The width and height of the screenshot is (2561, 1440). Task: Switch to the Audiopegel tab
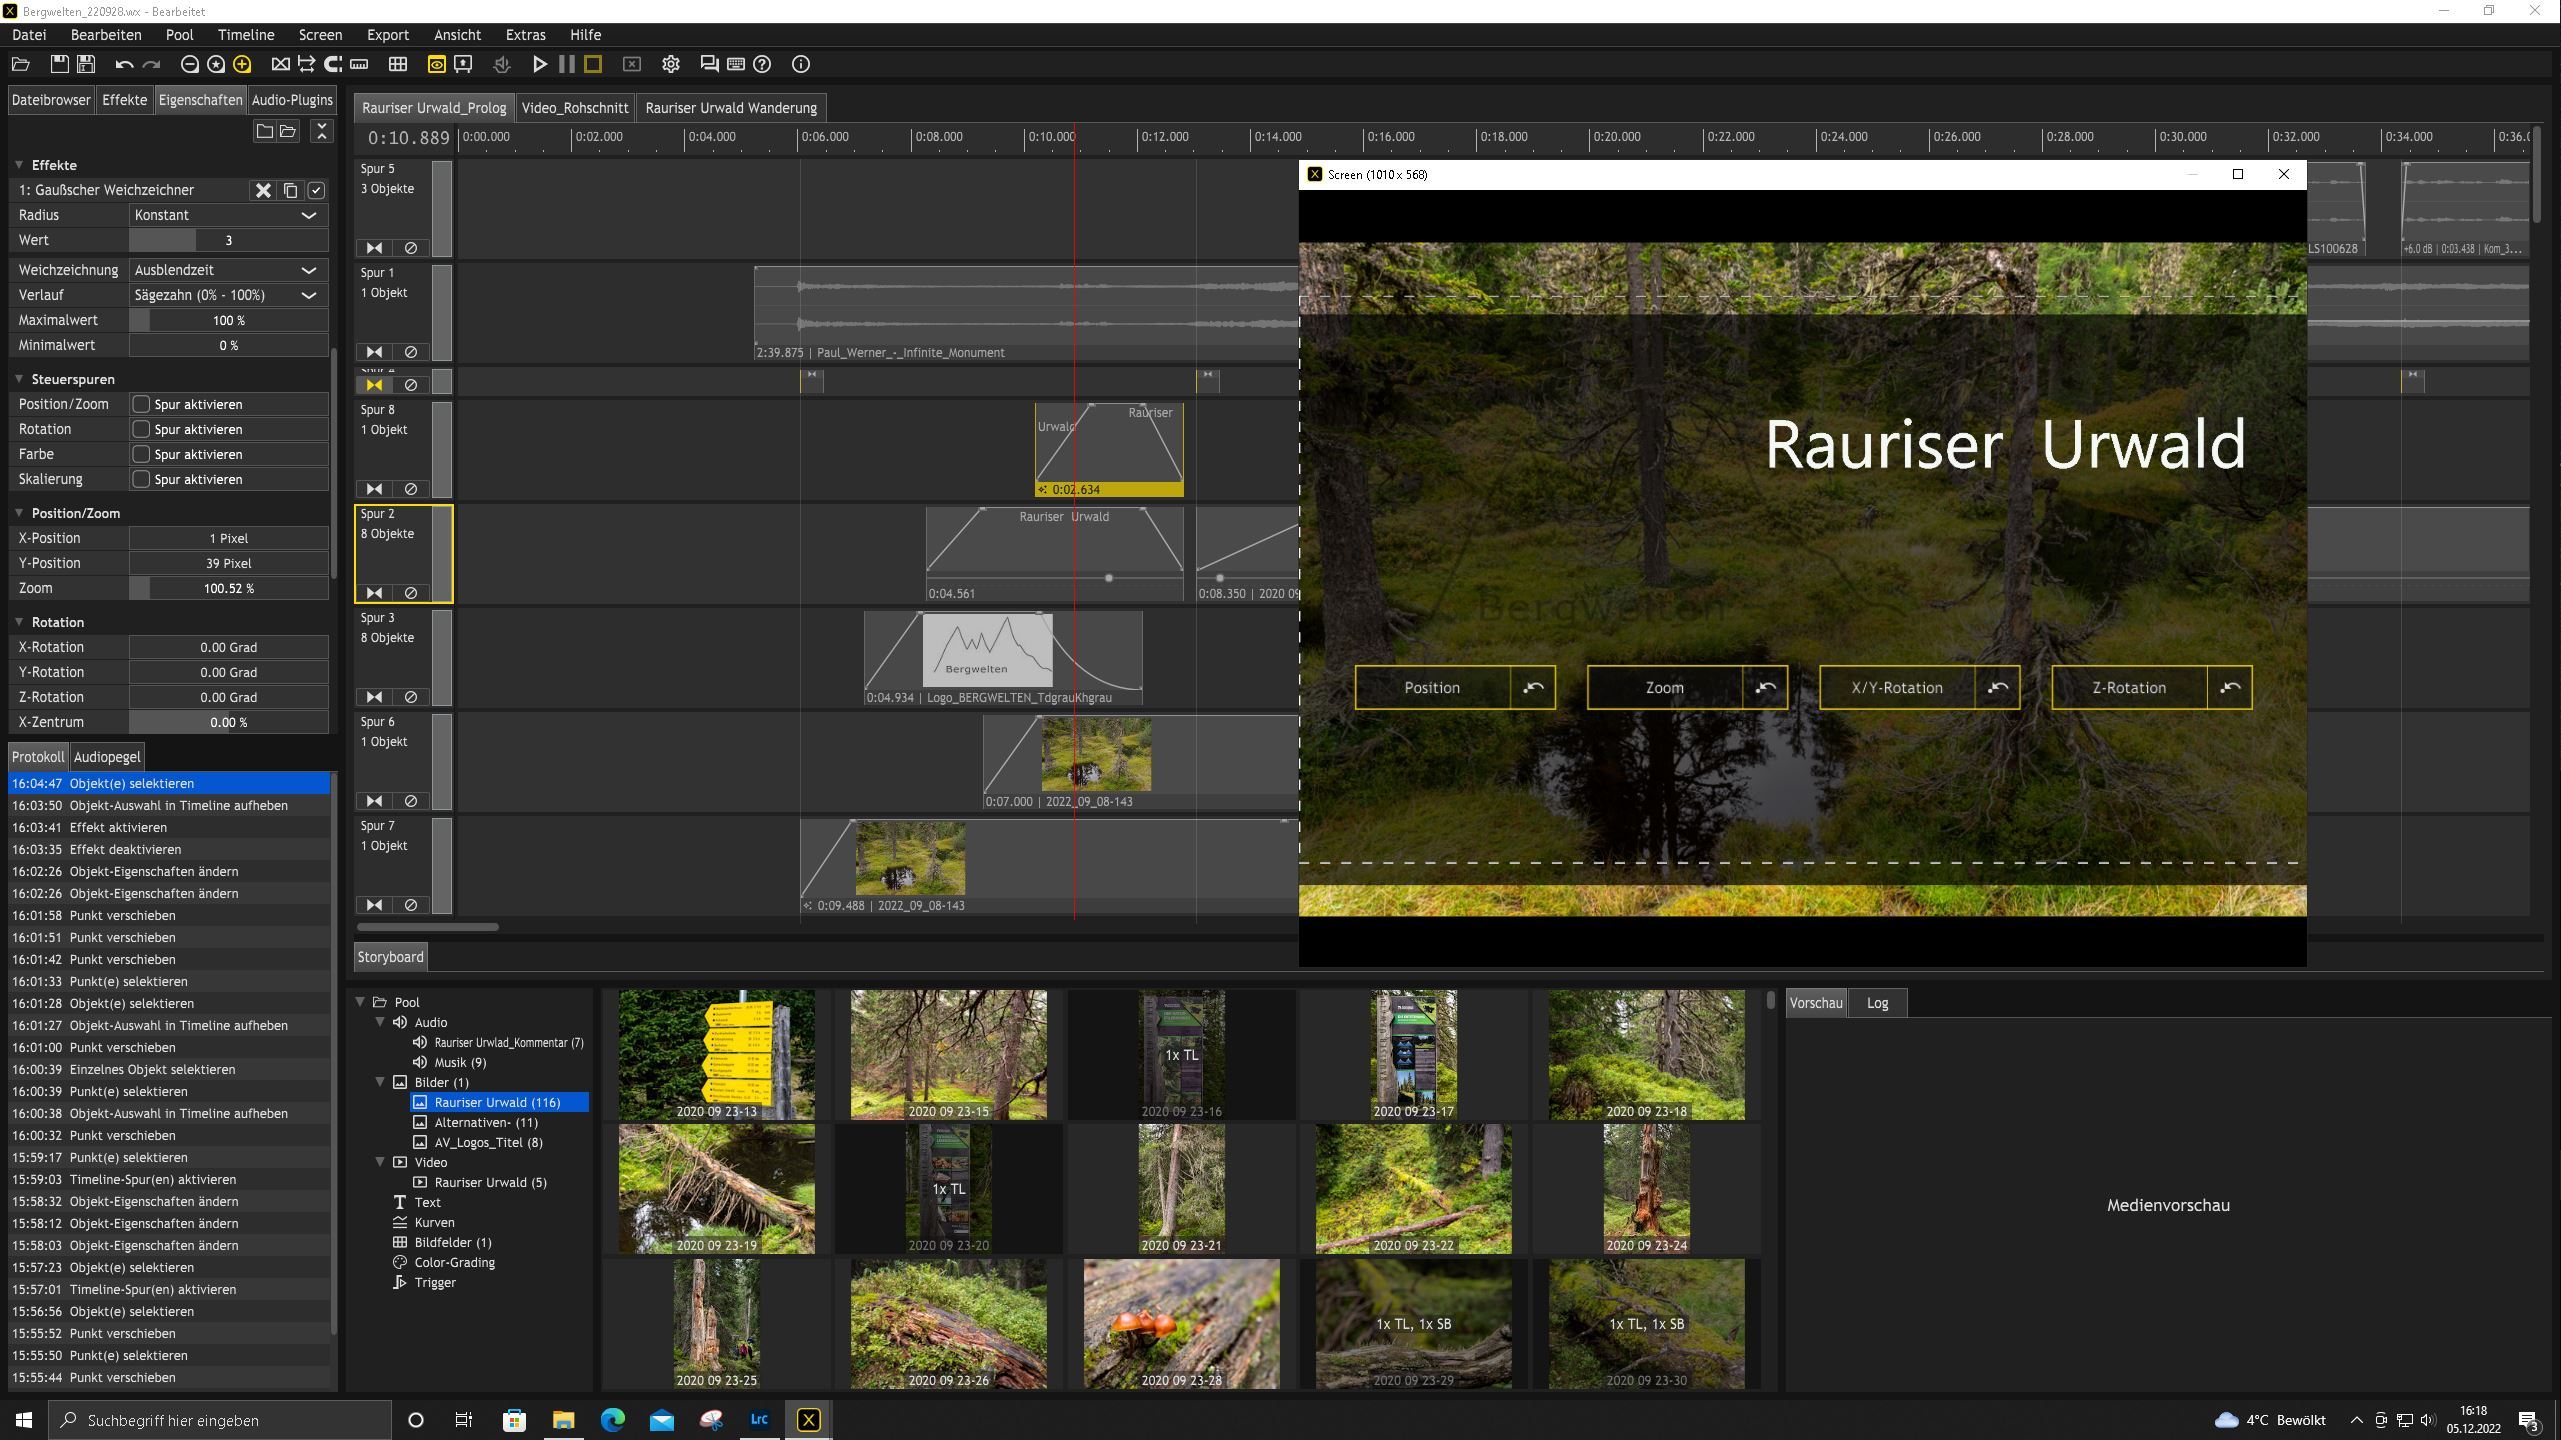click(x=107, y=757)
